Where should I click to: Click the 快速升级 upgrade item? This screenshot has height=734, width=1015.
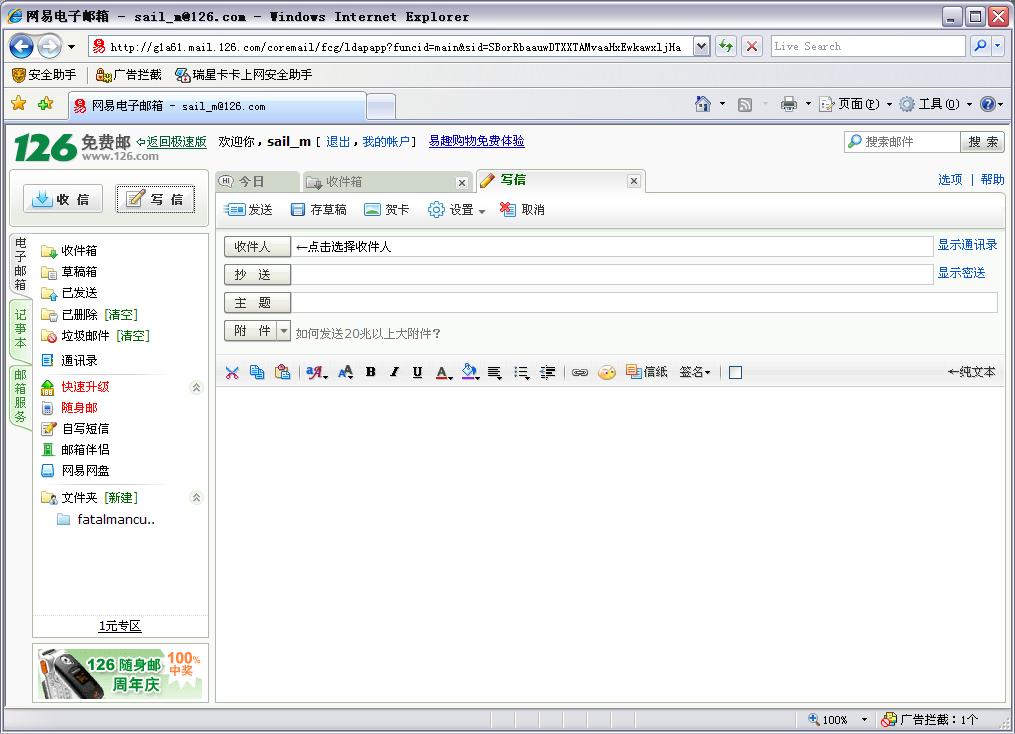click(85, 387)
